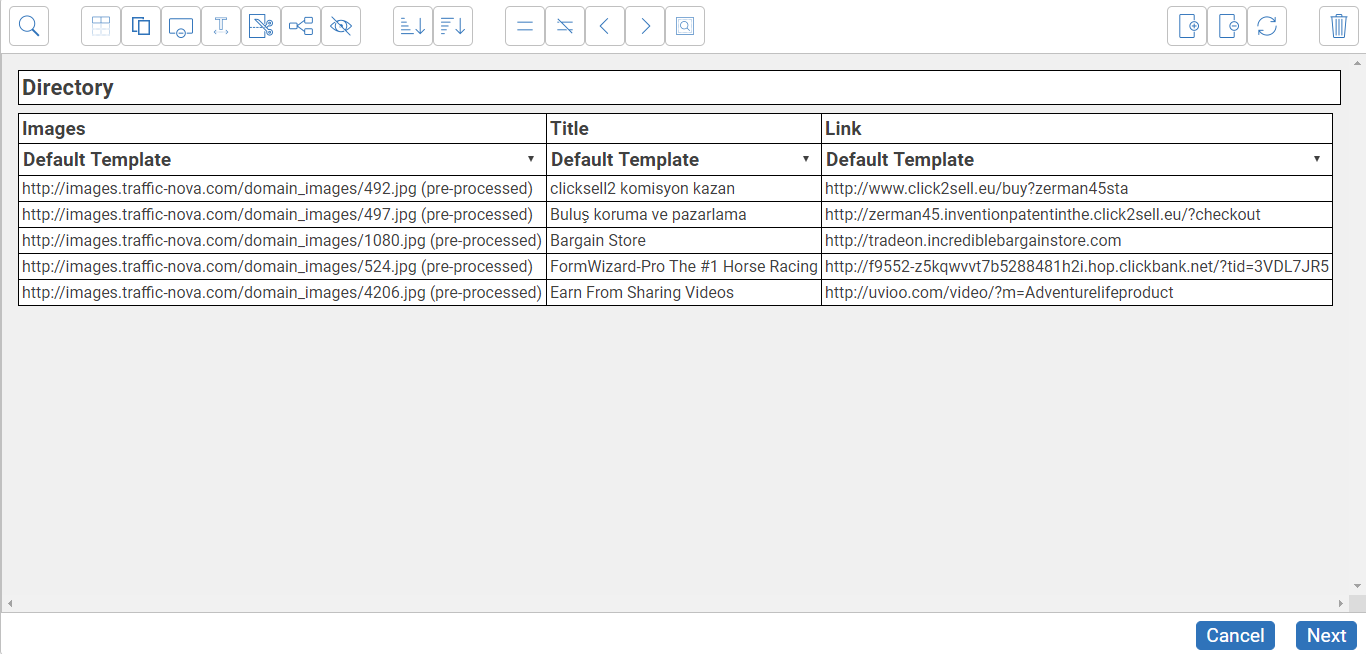Click the copy/duplicate pages icon

click(141, 26)
